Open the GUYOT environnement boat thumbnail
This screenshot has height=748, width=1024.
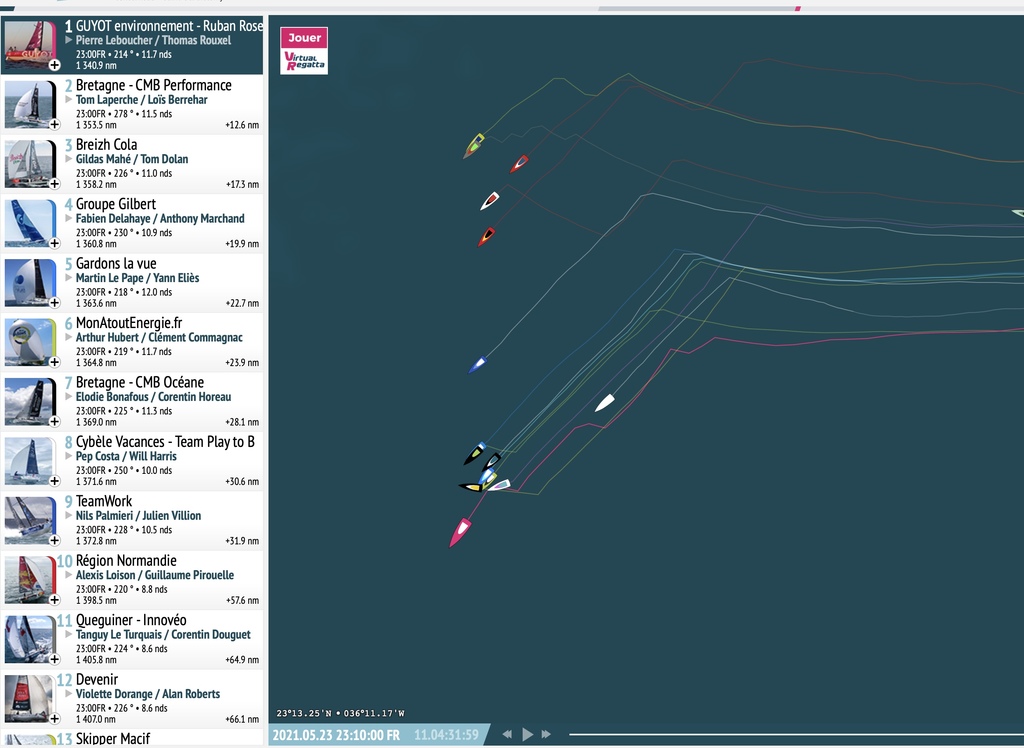(30, 44)
